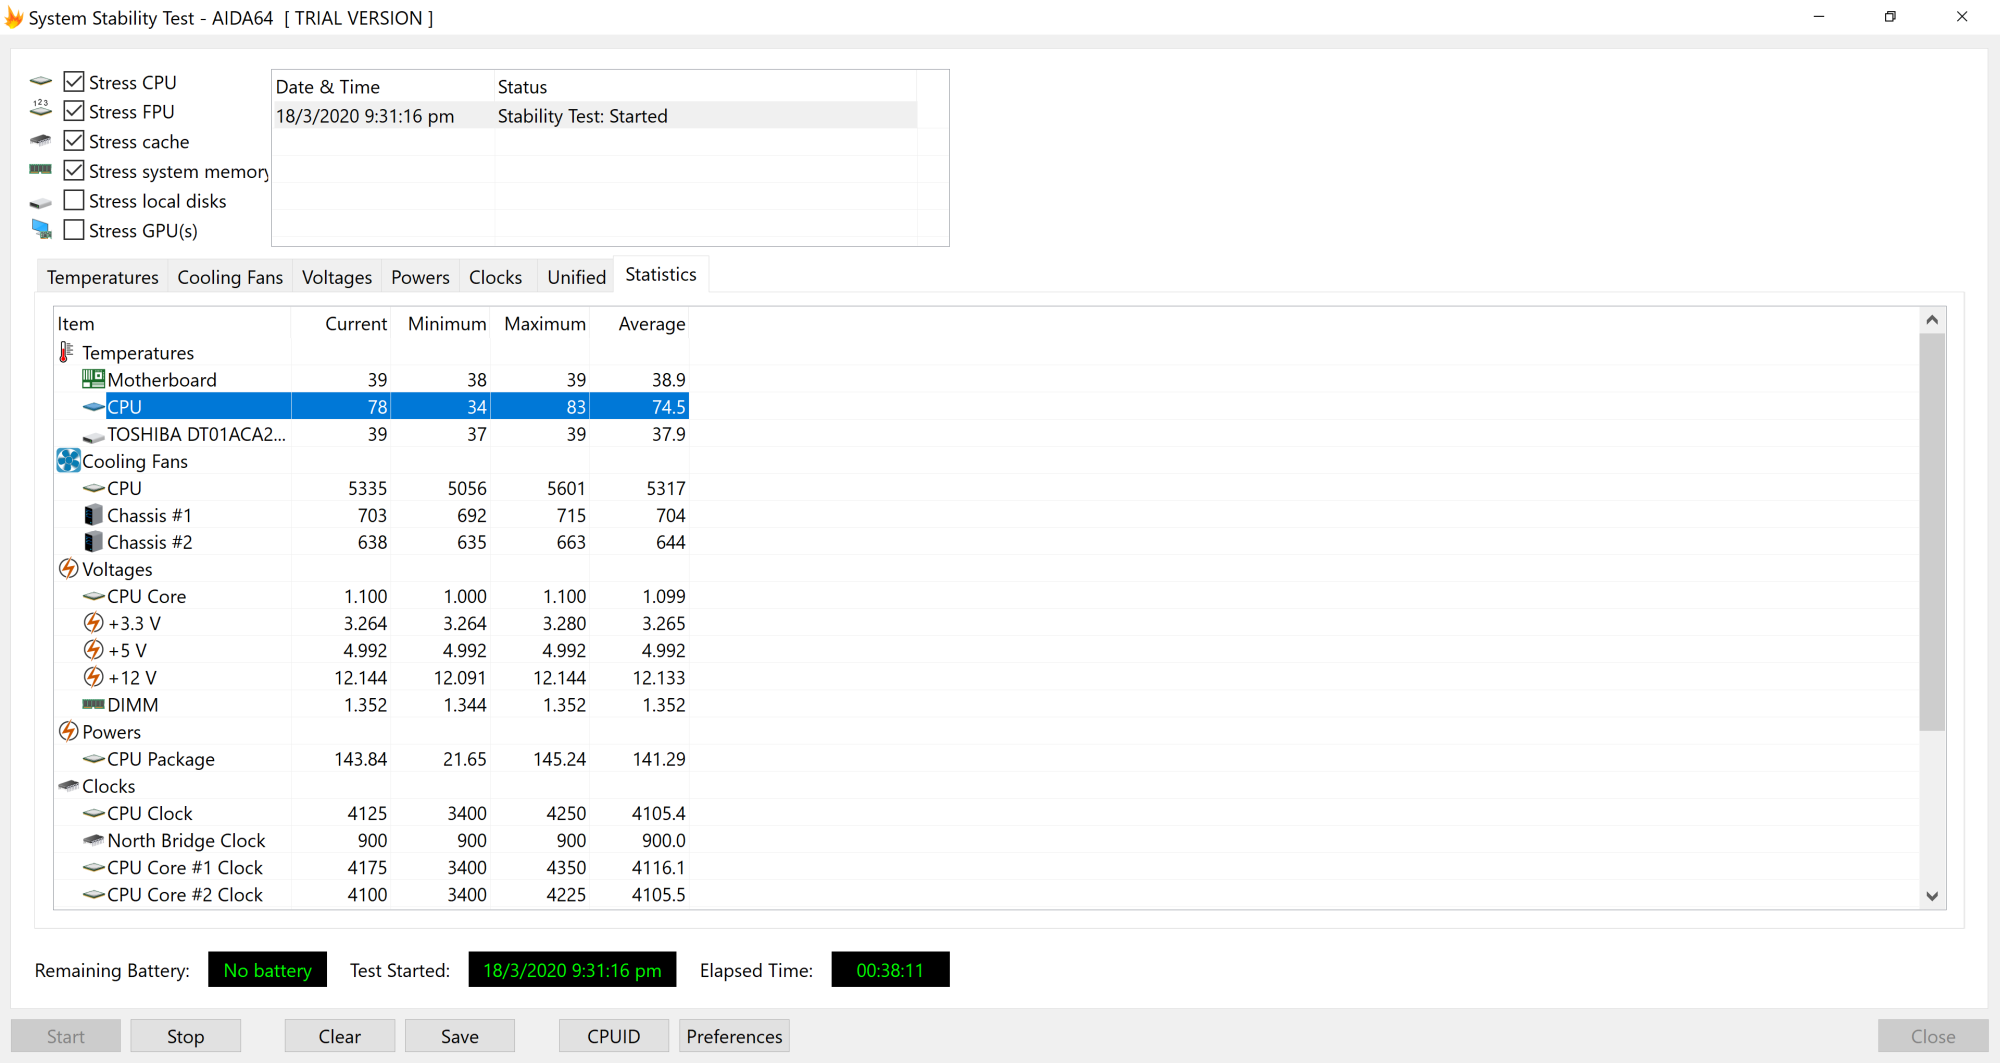
Task: Click the AIDA64 flame icon in title bar
Action: tap(14, 18)
